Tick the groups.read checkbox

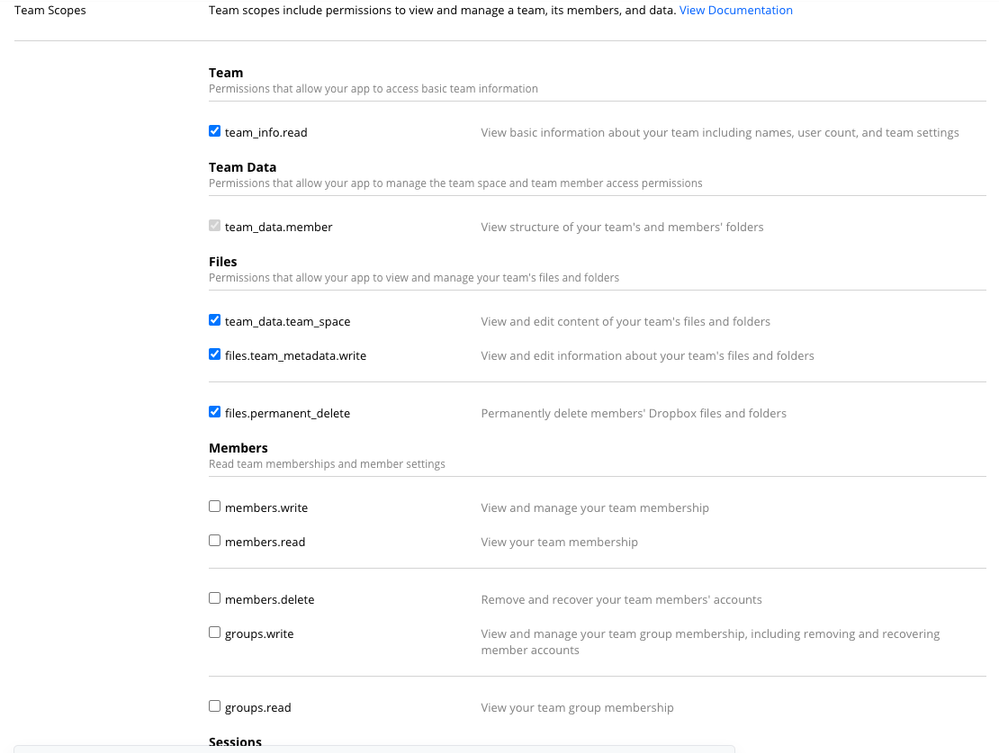215,707
